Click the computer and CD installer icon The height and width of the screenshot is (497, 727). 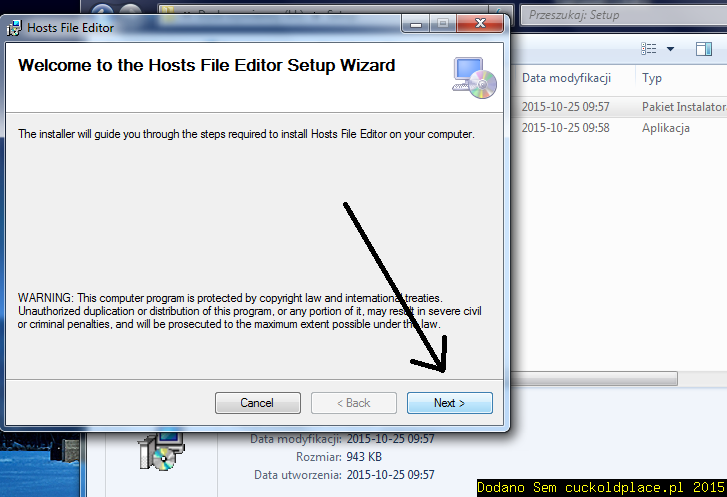(x=474, y=77)
